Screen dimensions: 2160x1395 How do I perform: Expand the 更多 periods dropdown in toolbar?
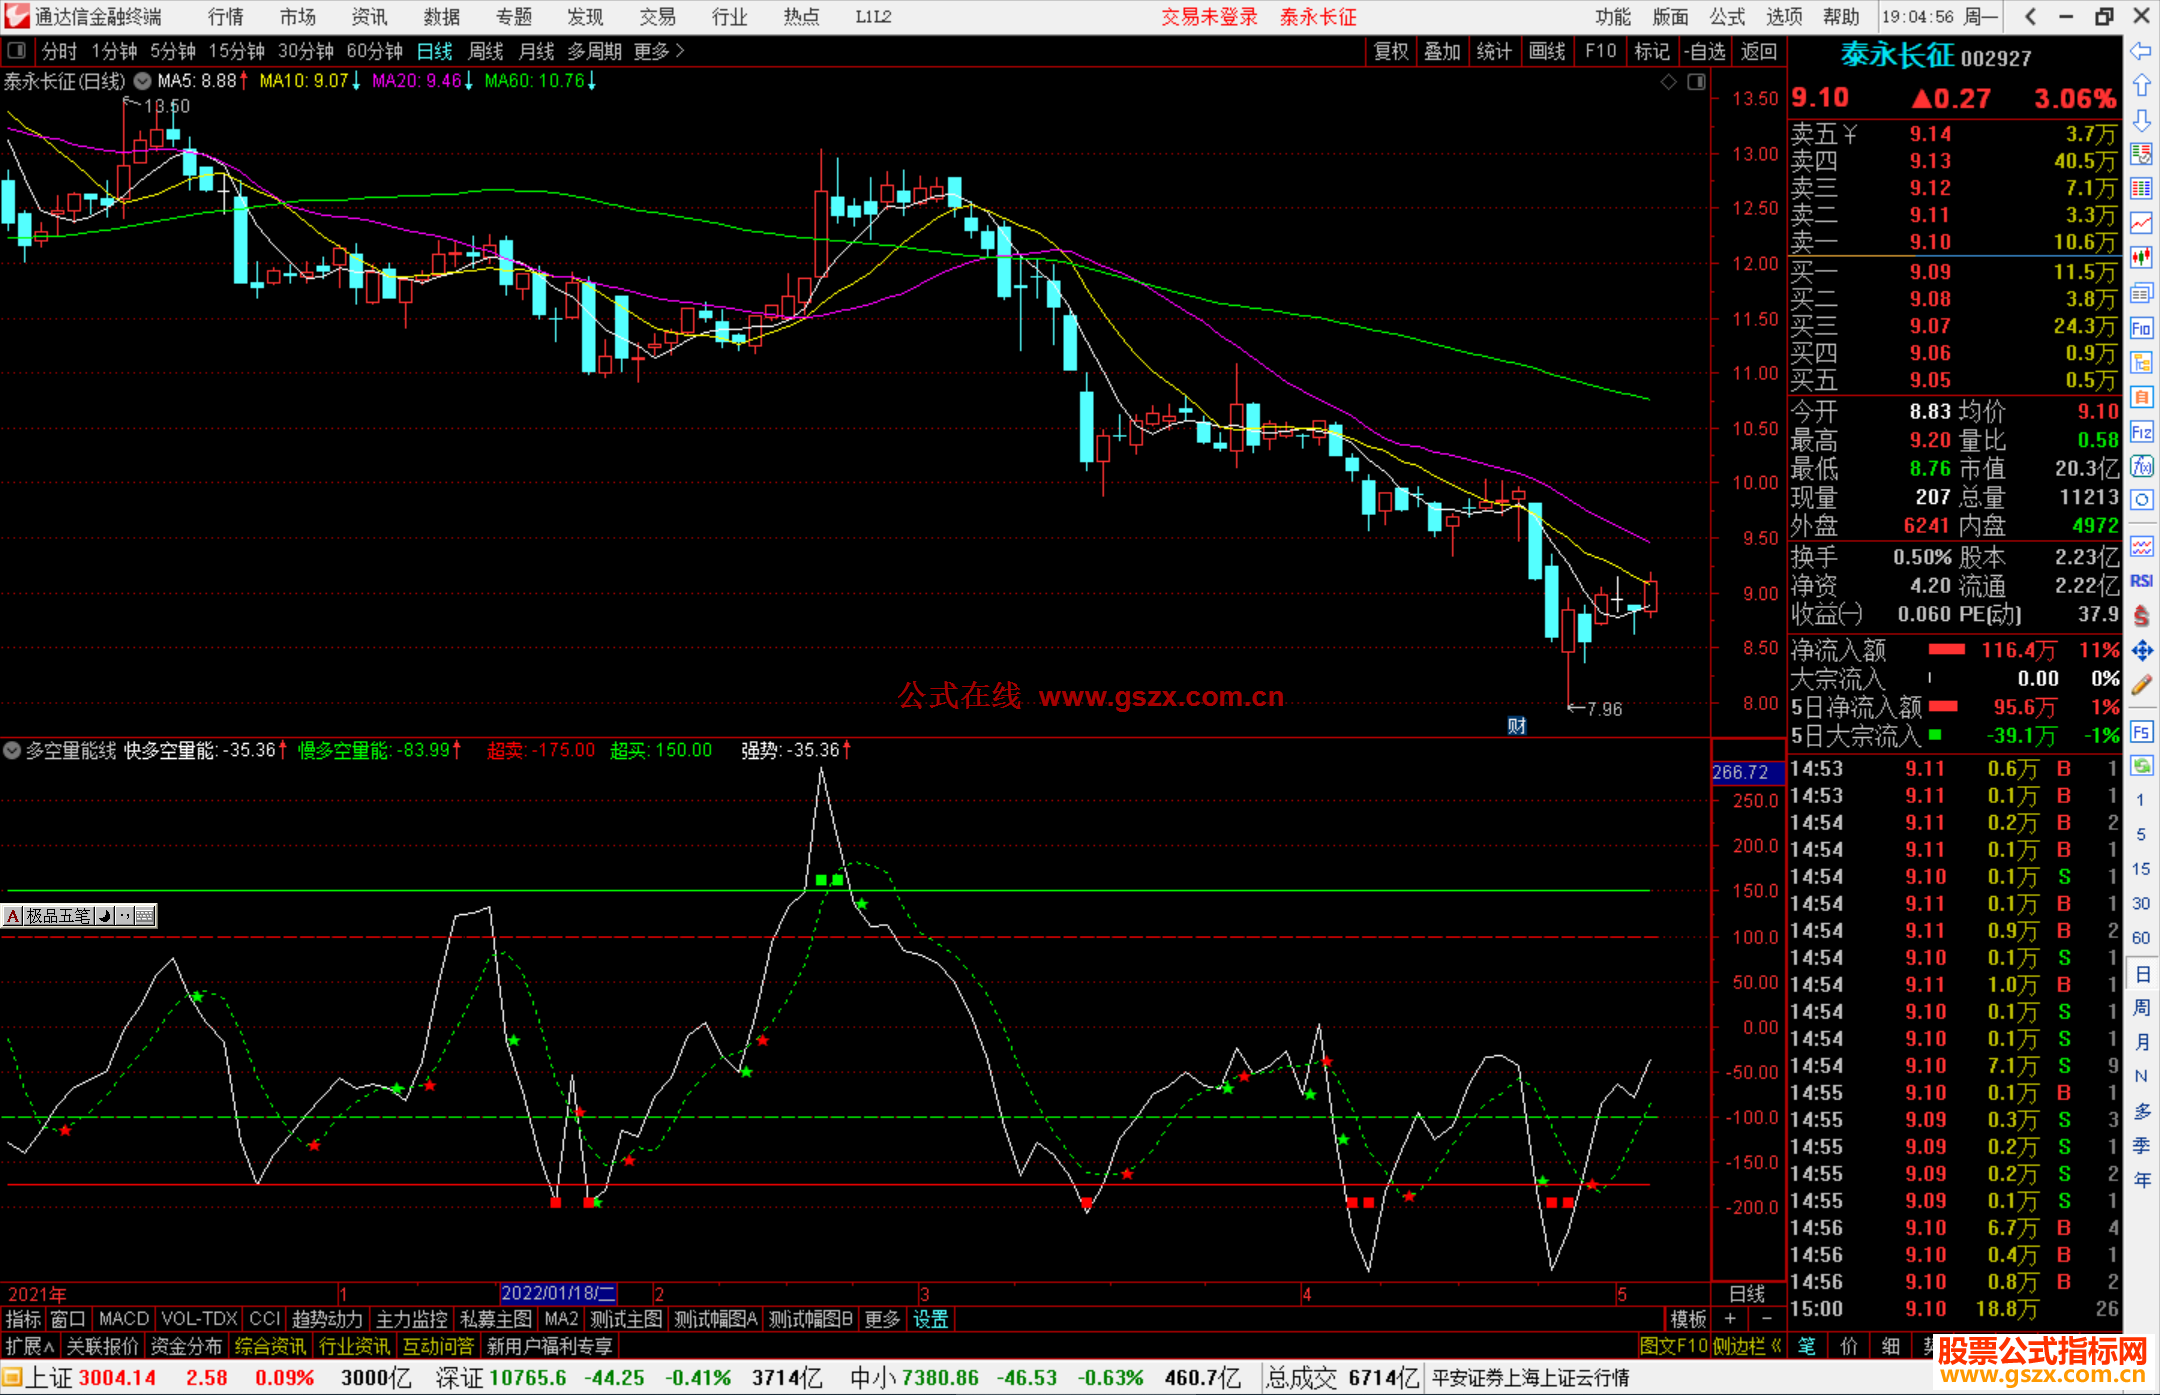(659, 51)
